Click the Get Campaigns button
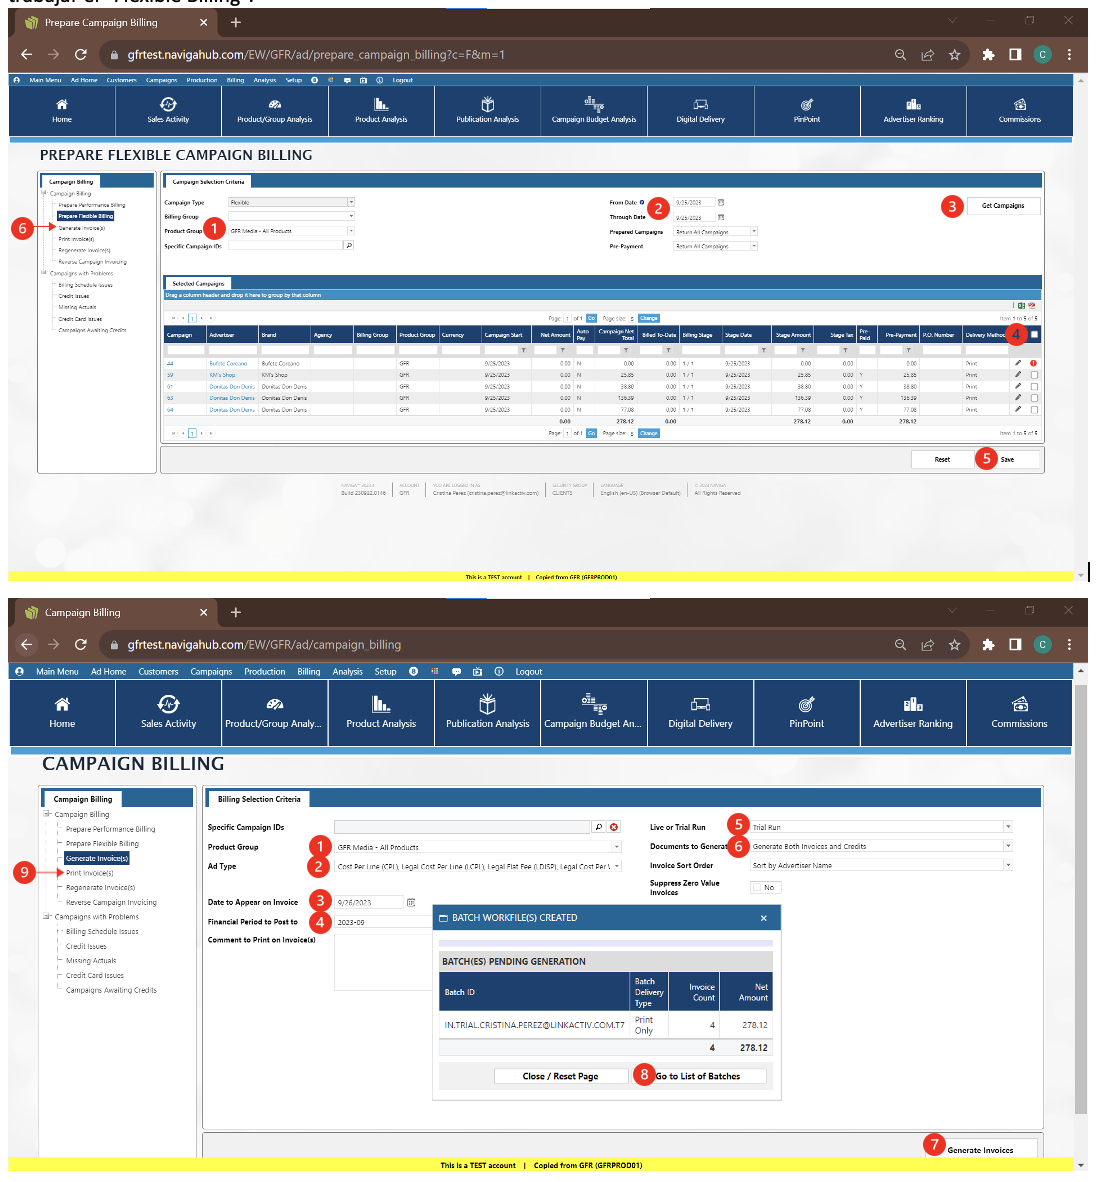 pos(1002,206)
